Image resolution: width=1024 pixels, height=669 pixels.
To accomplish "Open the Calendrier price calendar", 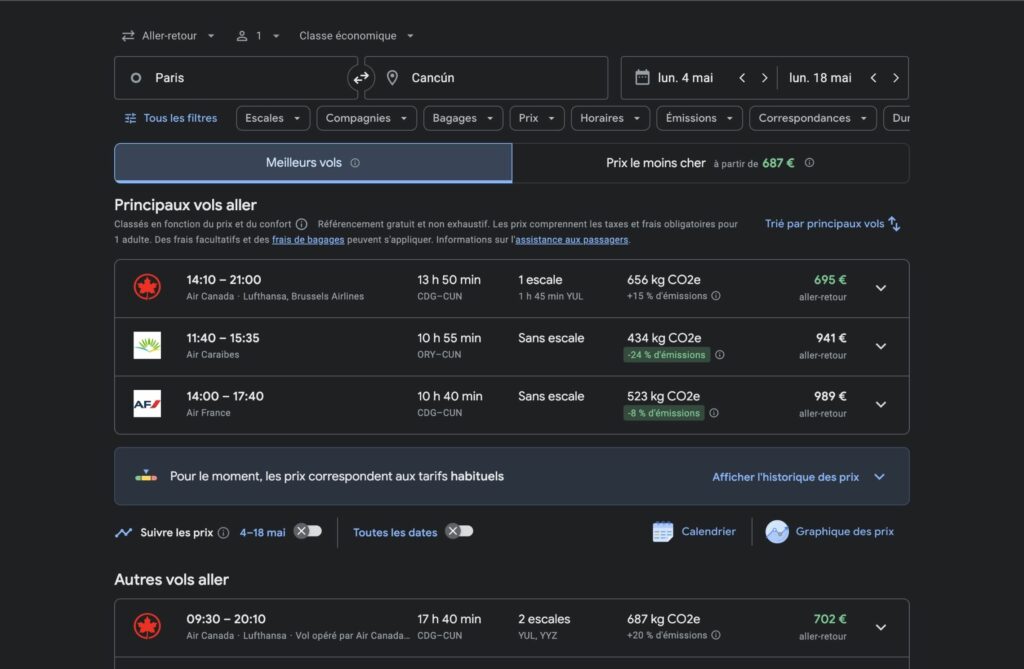I will [x=694, y=532].
